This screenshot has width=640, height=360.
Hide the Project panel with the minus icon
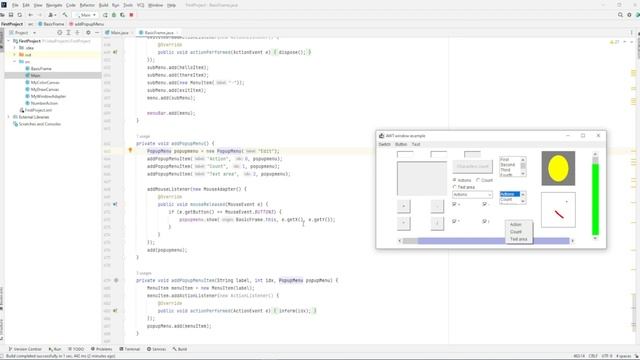click(97, 33)
